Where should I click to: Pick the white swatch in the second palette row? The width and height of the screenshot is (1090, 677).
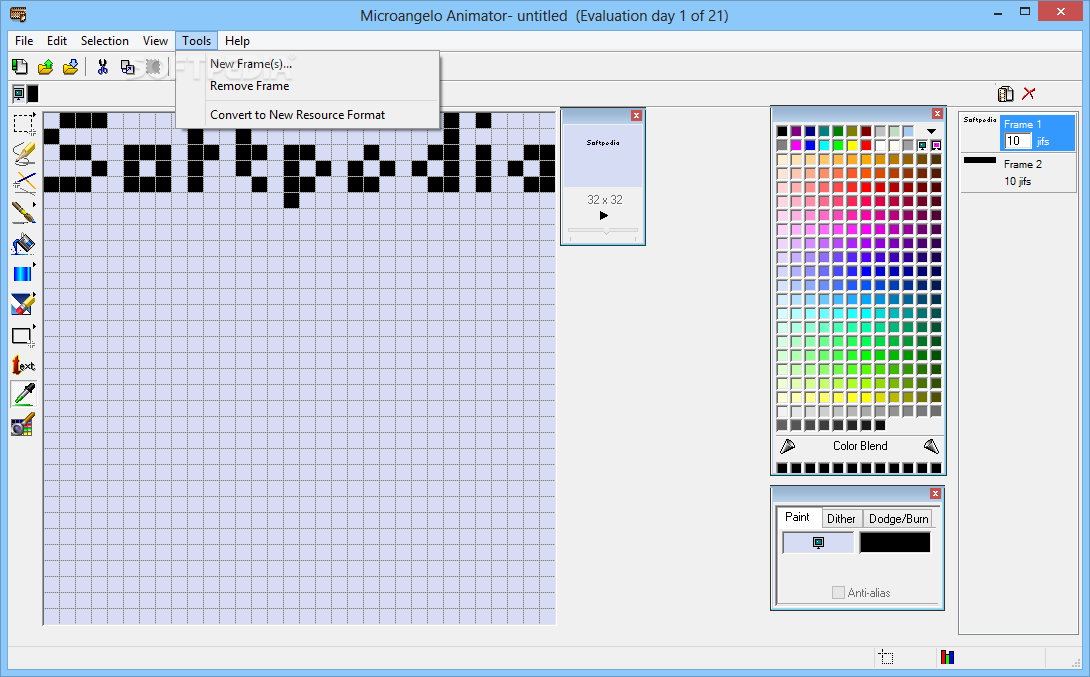click(880, 145)
